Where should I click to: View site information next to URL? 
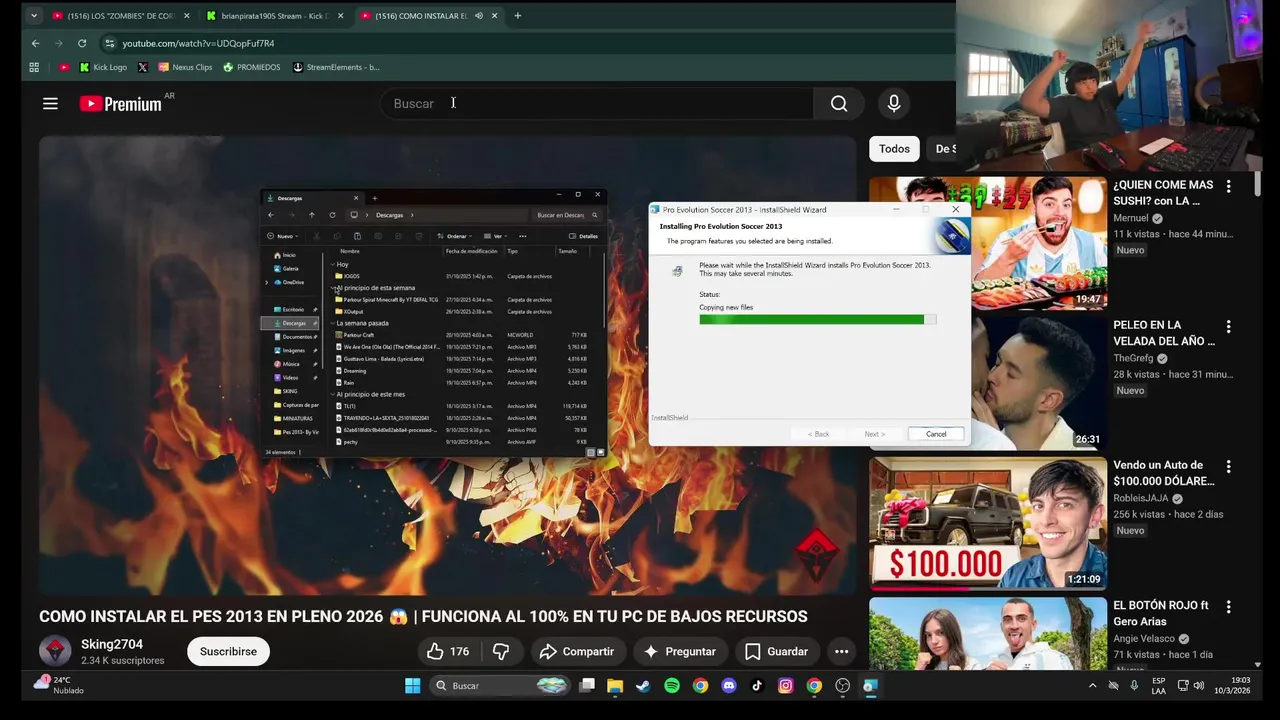(x=109, y=43)
